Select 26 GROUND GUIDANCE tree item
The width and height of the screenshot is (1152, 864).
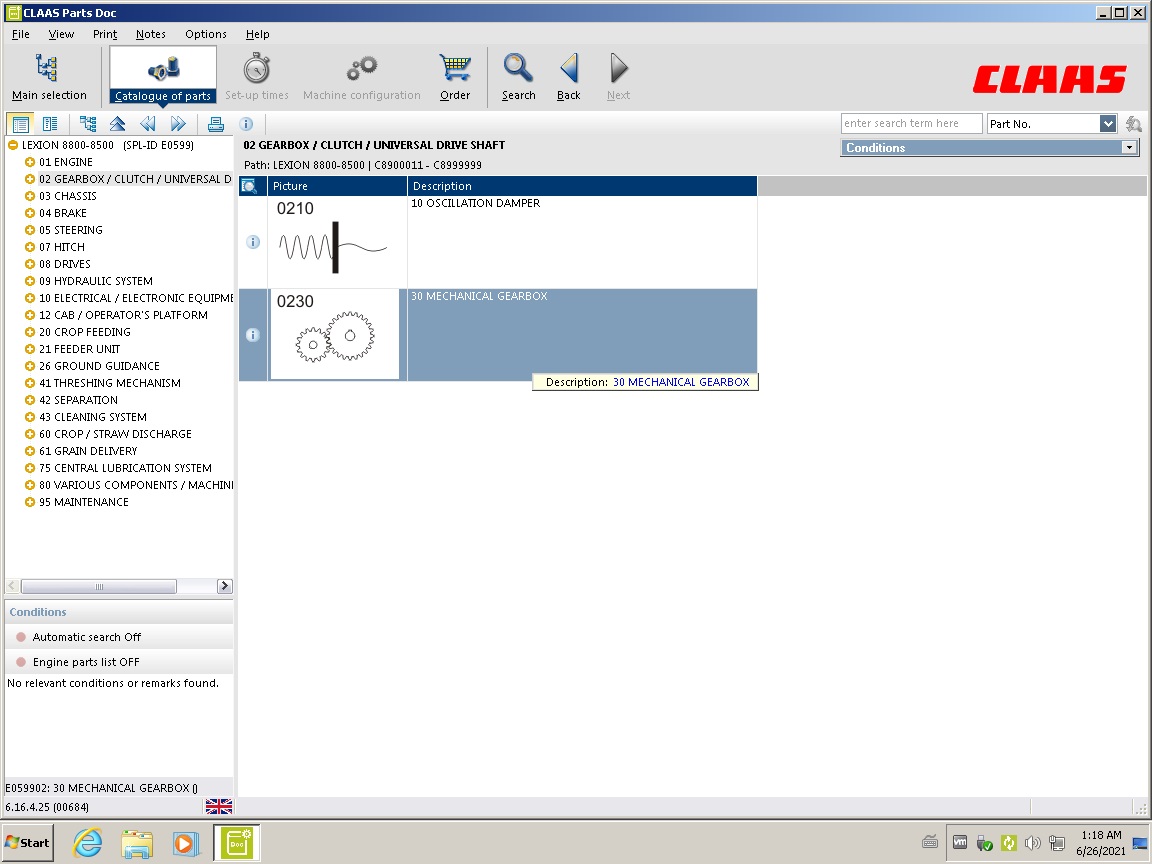click(99, 366)
